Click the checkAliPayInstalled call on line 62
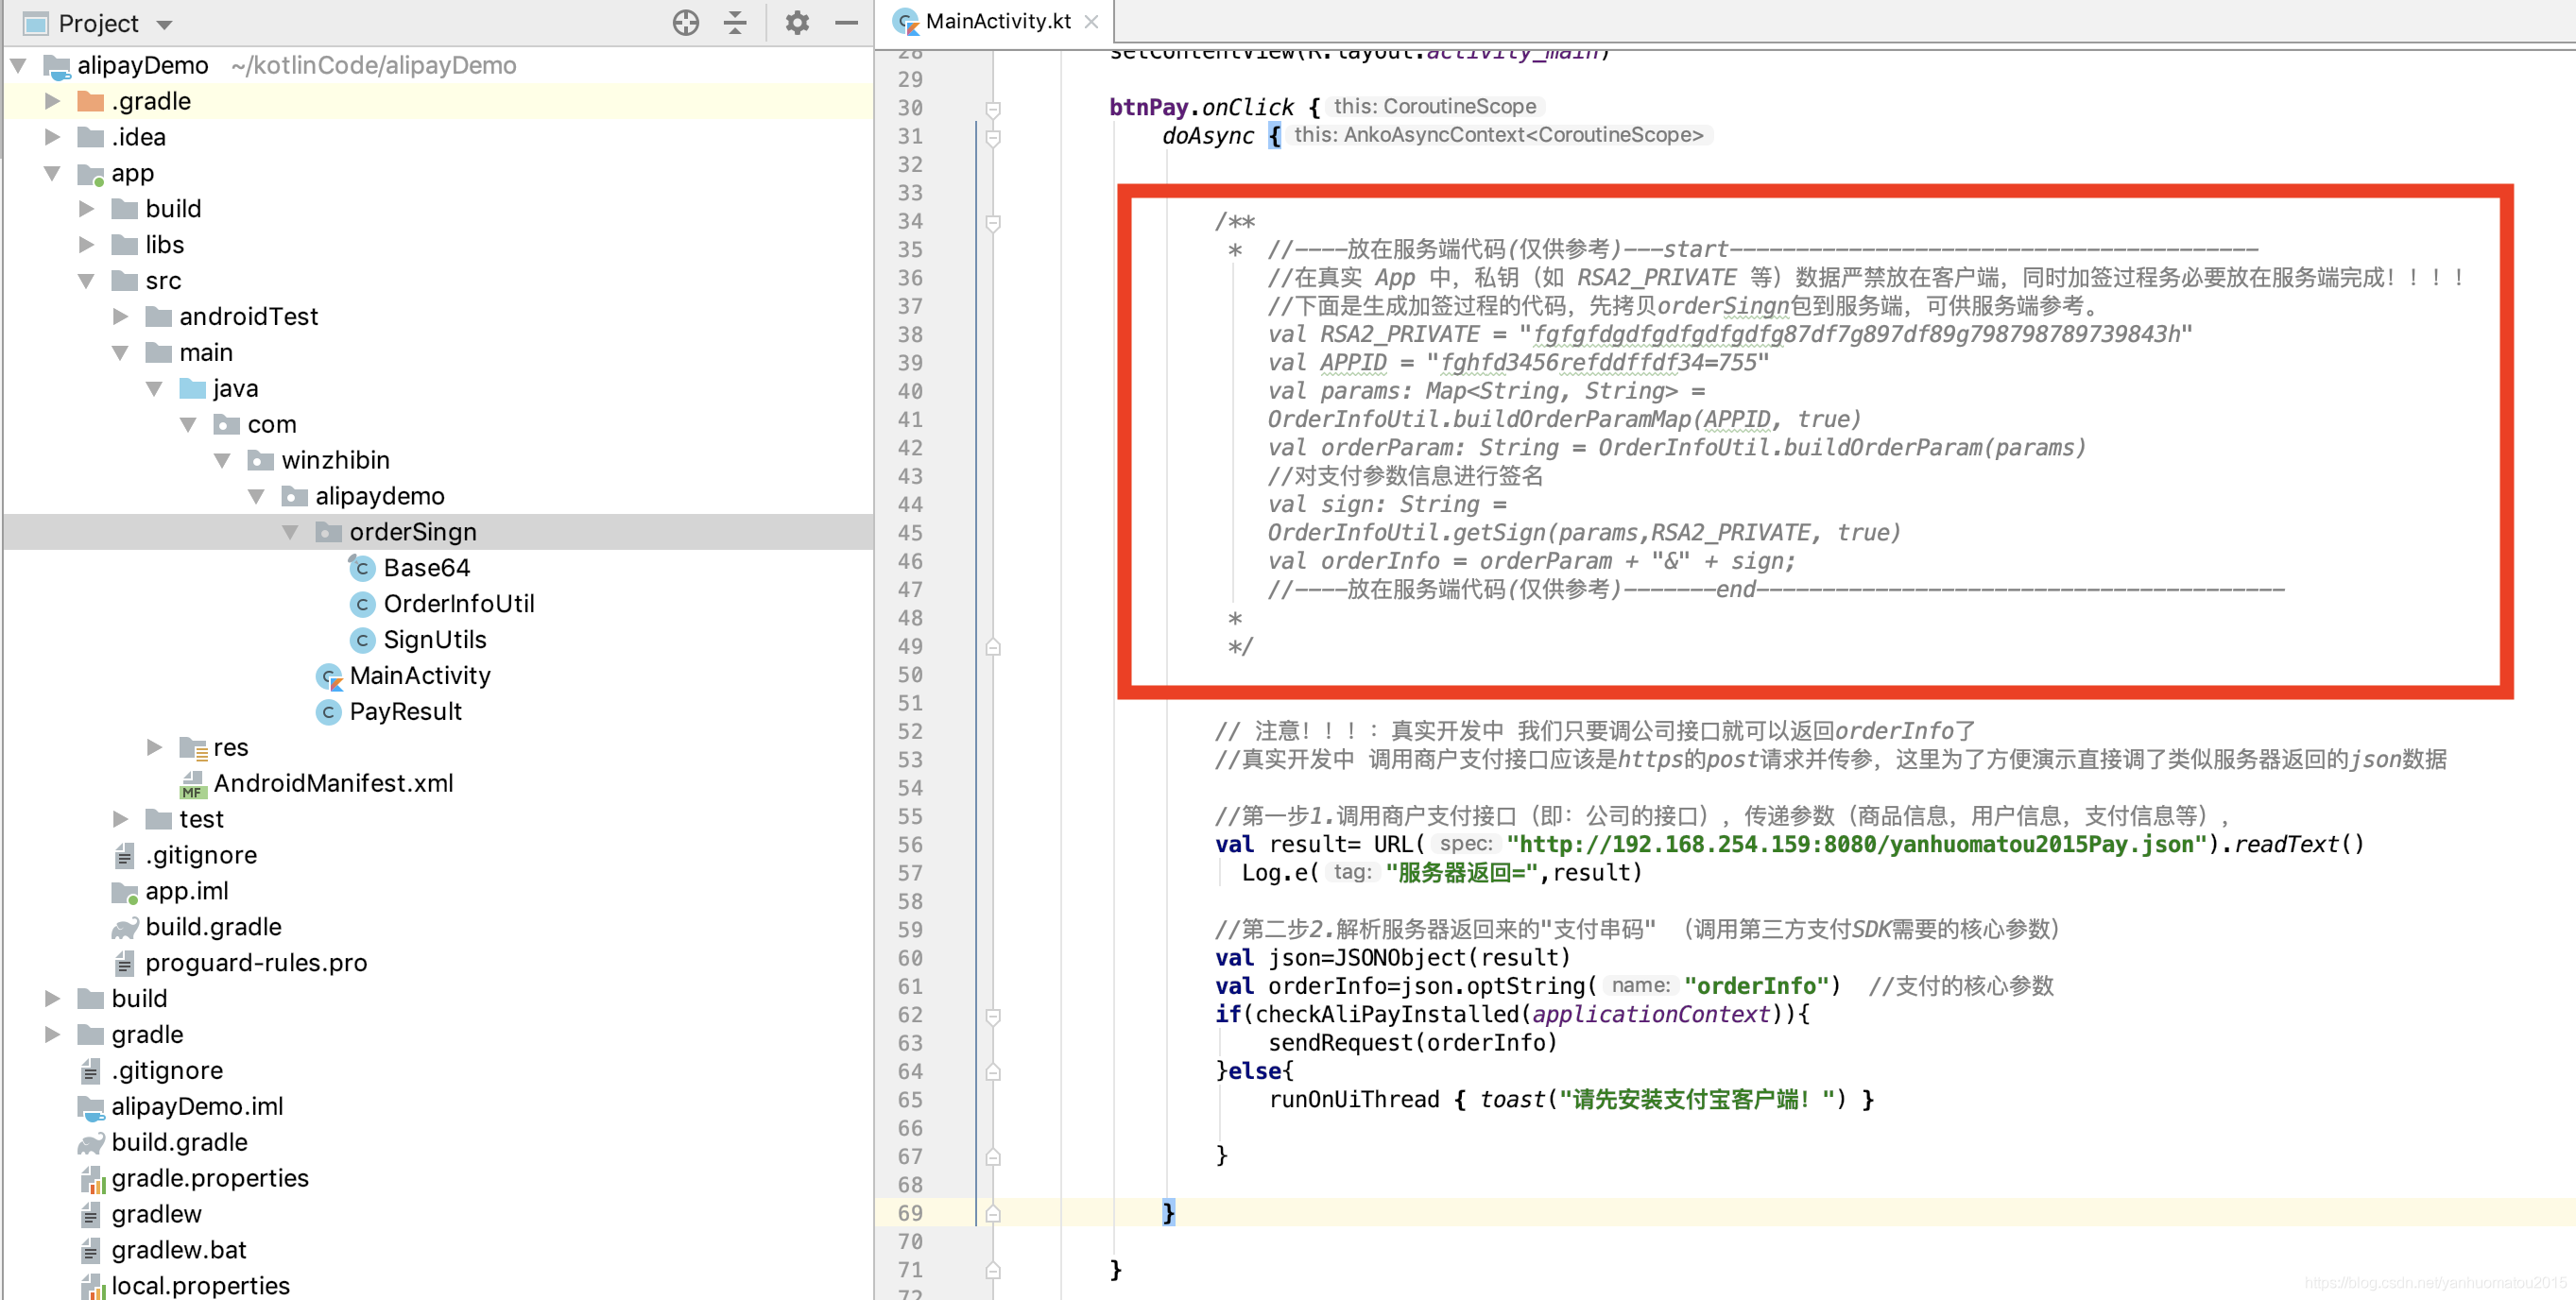 click(1387, 1015)
